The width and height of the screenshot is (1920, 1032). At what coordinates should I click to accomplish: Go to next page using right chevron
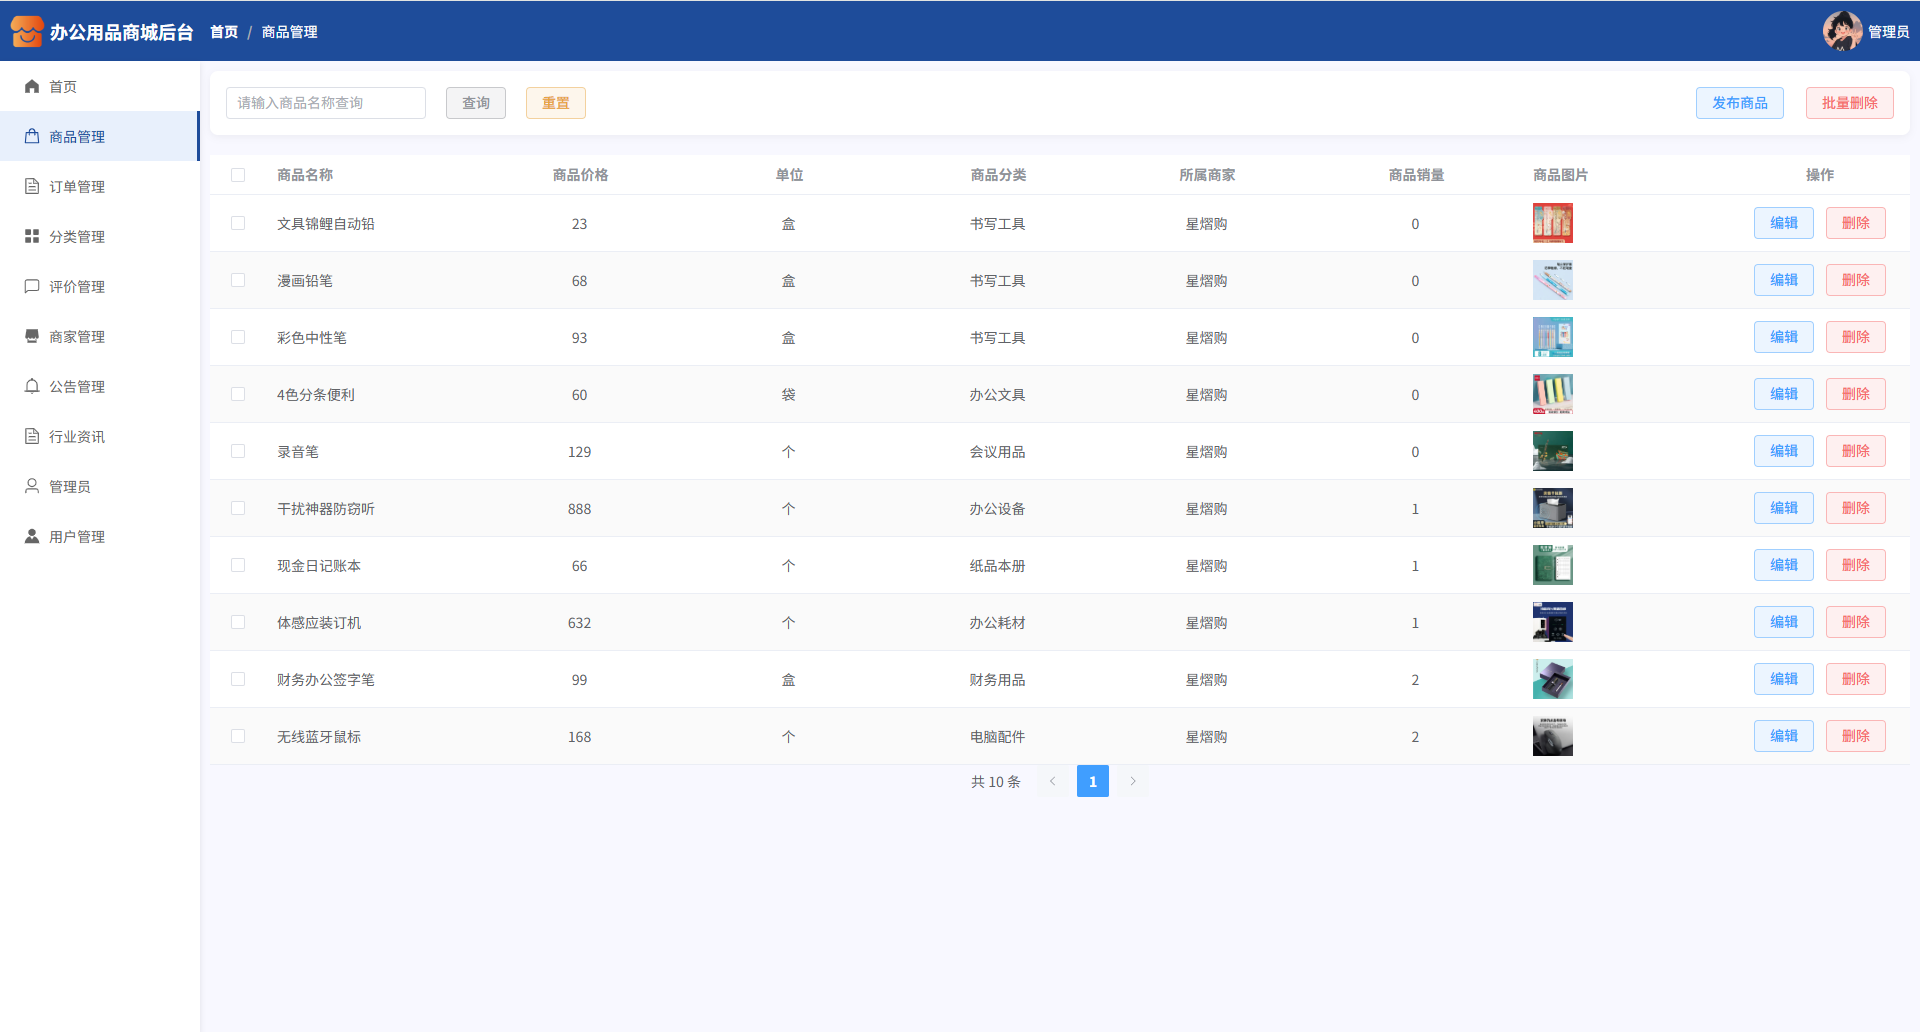coord(1133,782)
